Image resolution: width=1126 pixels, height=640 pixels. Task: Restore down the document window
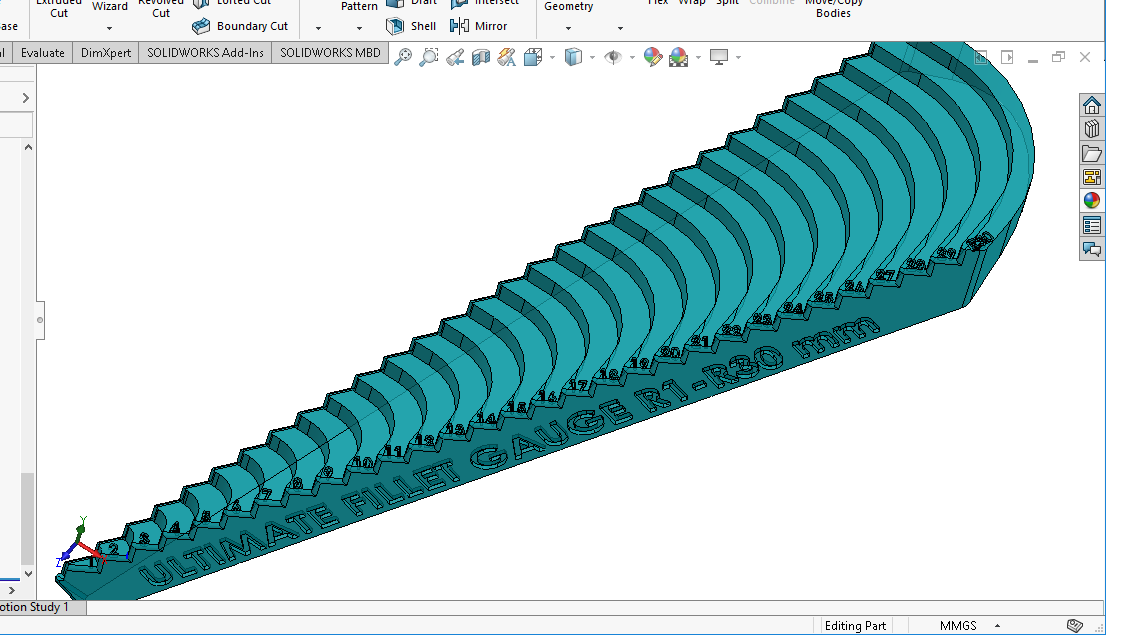1058,57
